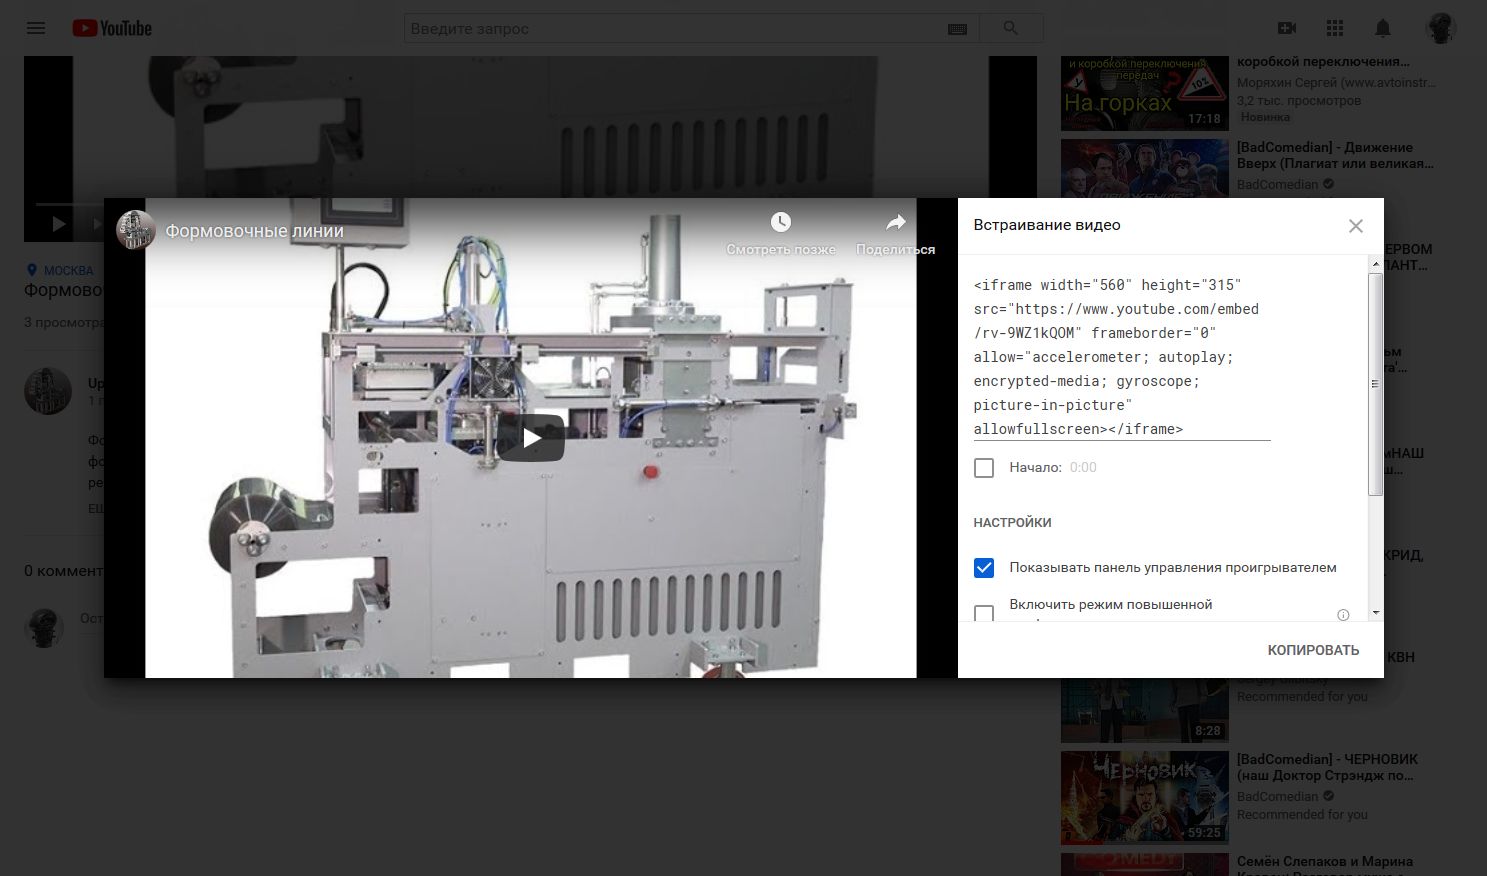
Task: Open the YouTube apps grid
Action: coord(1335,28)
